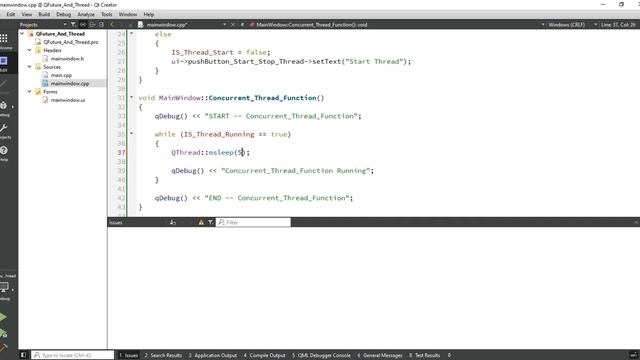Switch to 1 Issues pane
Screen dimensions: 640x360
coord(129,355)
